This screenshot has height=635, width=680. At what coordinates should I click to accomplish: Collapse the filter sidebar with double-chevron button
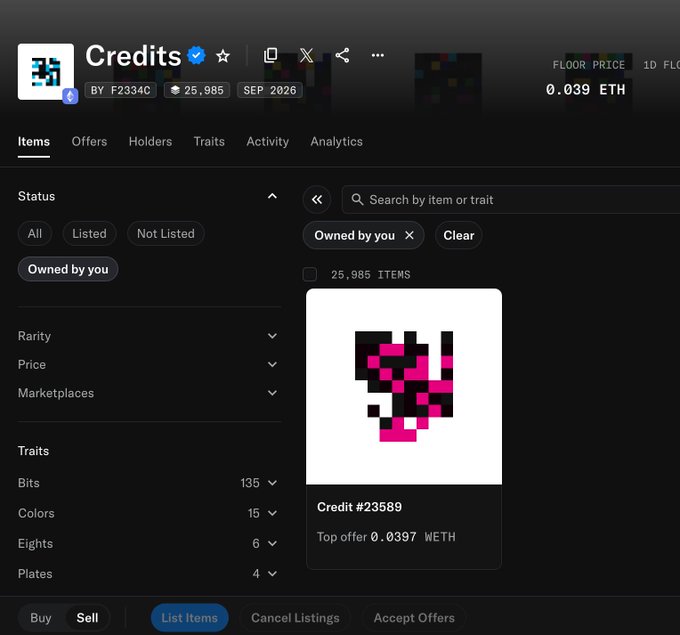click(x=317, y=200)
